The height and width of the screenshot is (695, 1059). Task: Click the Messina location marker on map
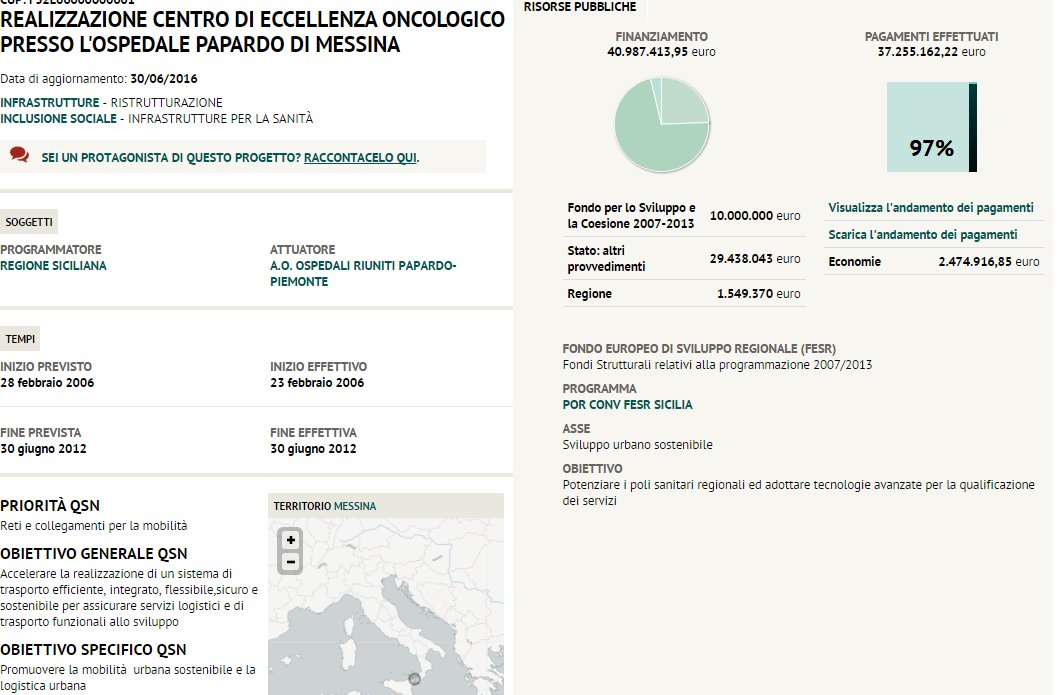point(415,679)
